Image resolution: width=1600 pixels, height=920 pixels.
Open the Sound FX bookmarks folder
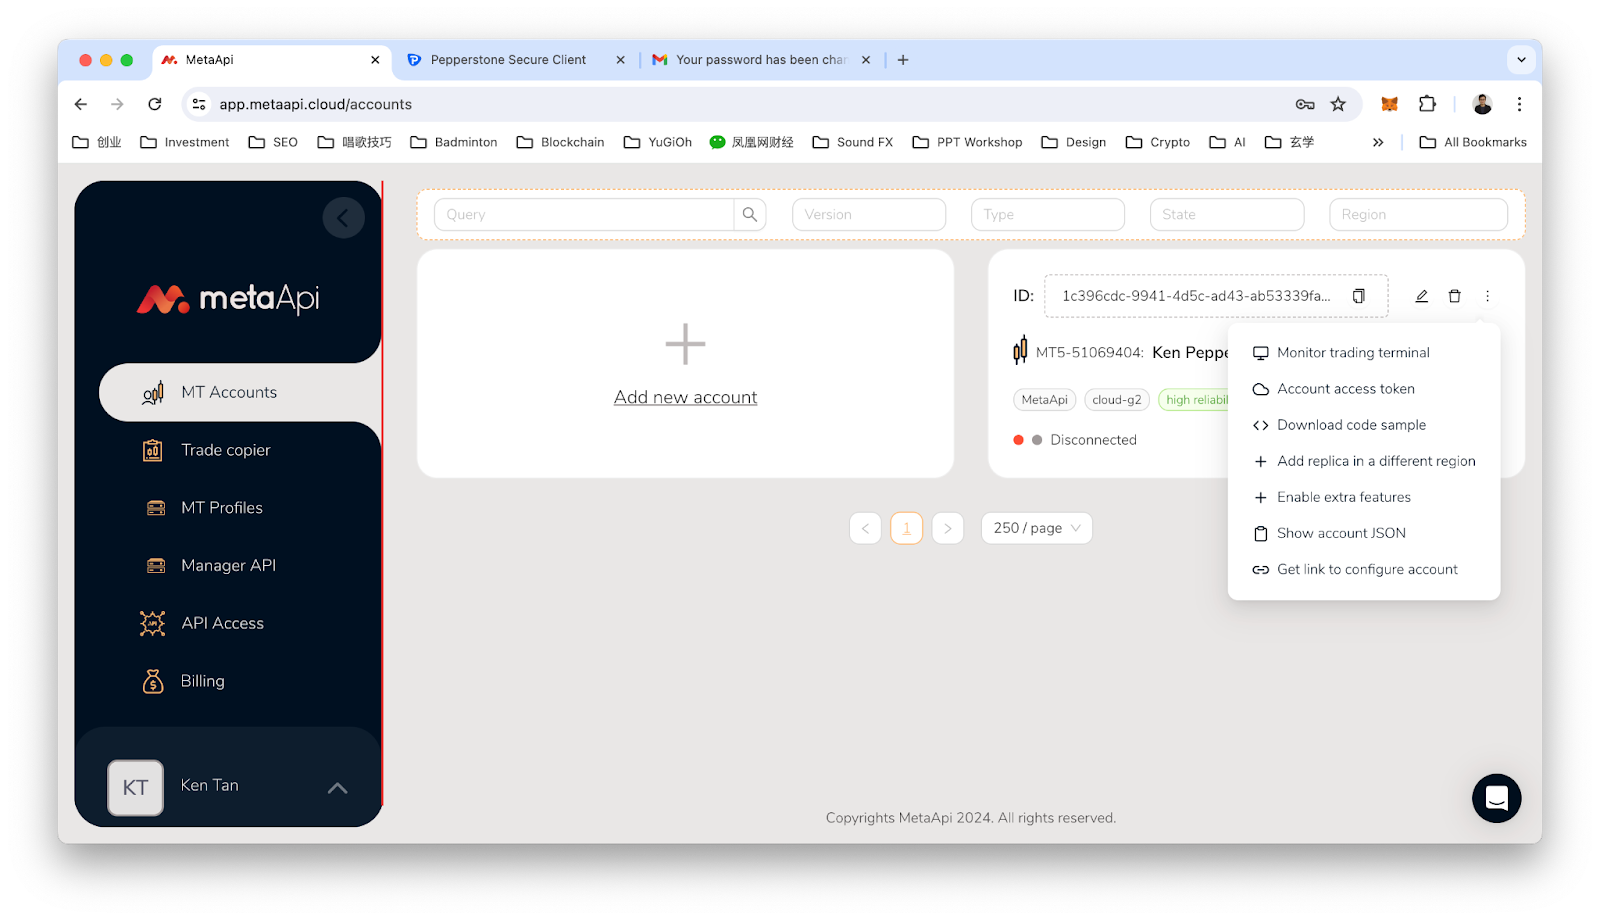(x=853, y=142)
